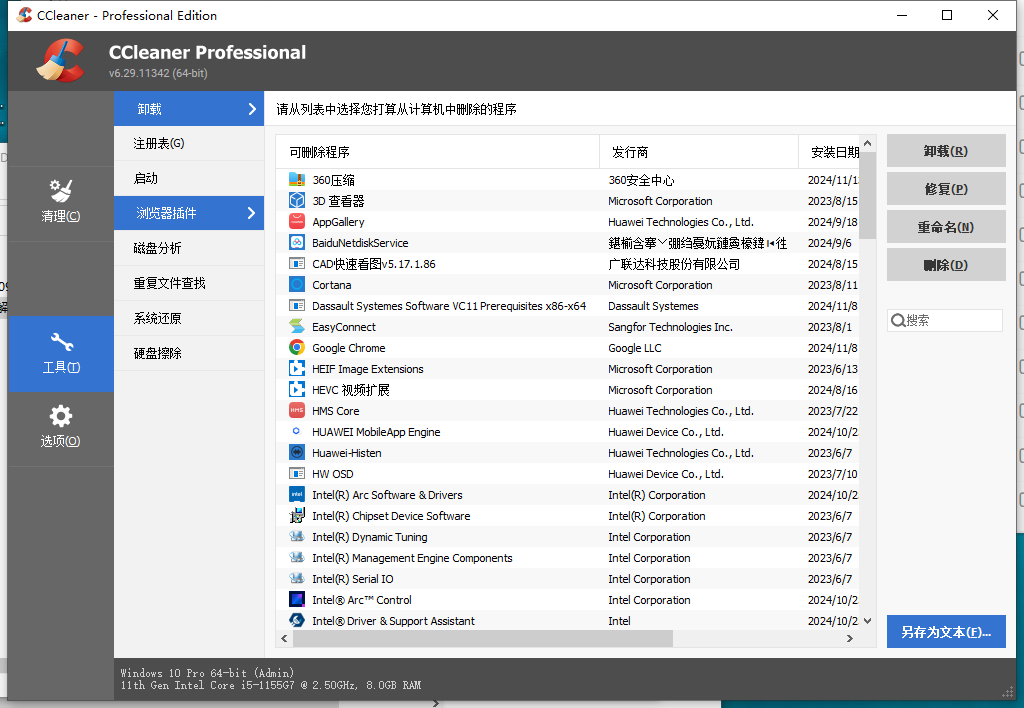
Task: Click the 2023/8/1 install date cell
Action: 829,327
